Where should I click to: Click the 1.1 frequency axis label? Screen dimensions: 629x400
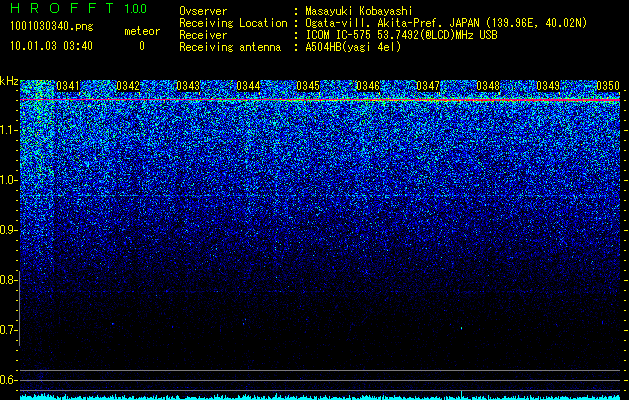[x=9, y=130]
